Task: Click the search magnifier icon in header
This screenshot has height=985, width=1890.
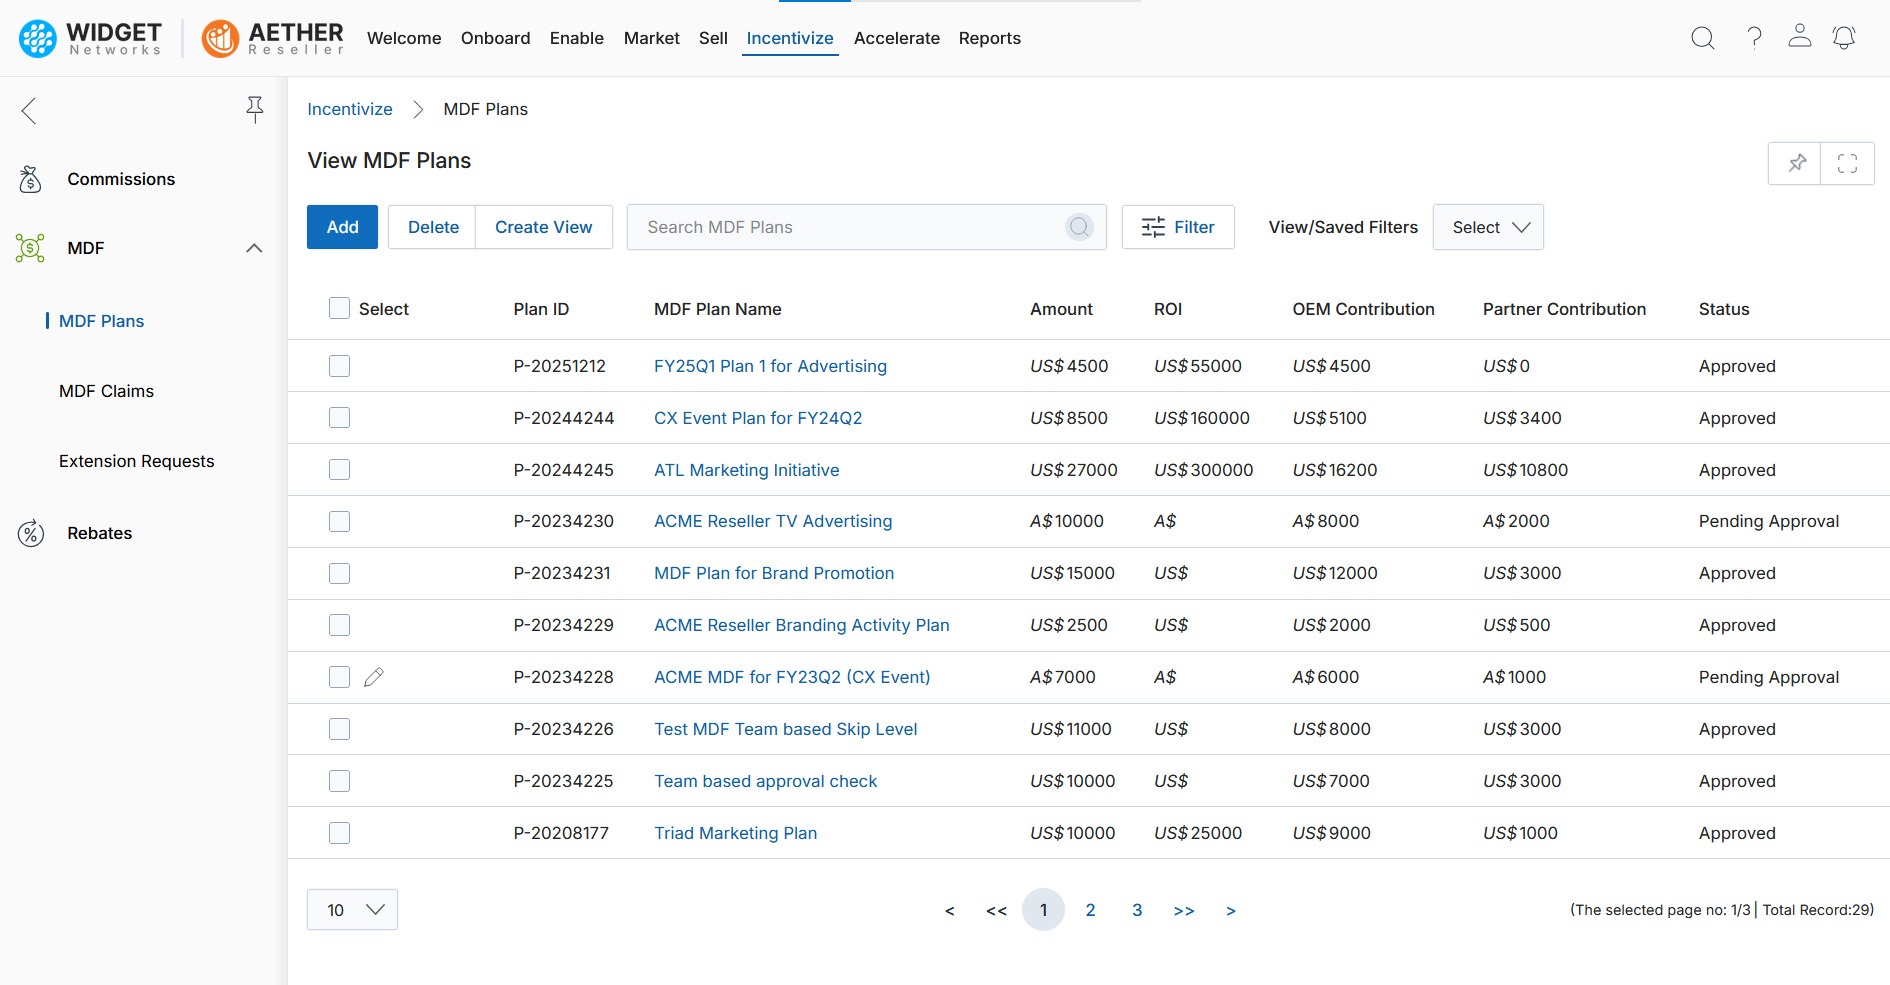Action: [x=1702, y=38]
